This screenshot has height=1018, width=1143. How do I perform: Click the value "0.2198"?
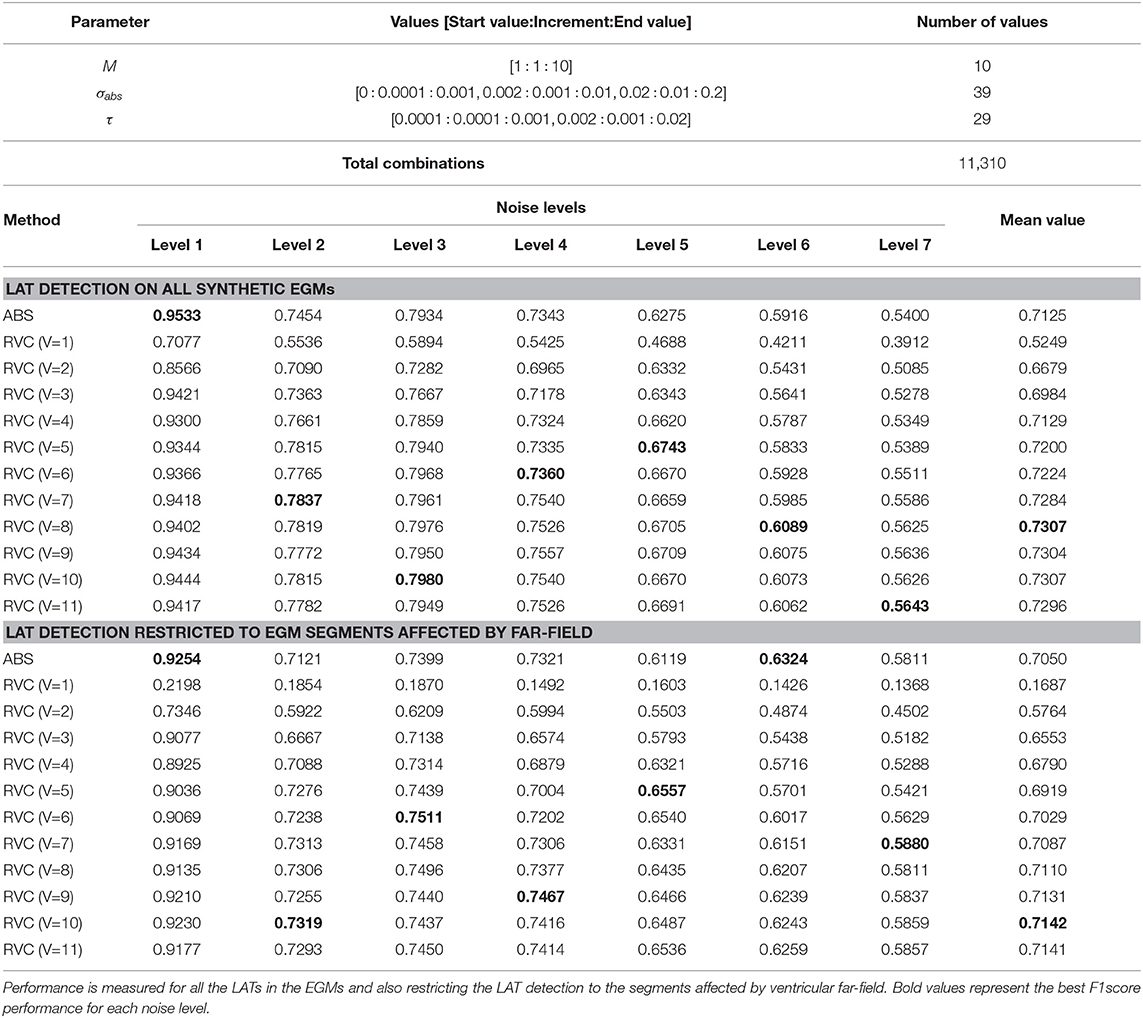[176, 685]
